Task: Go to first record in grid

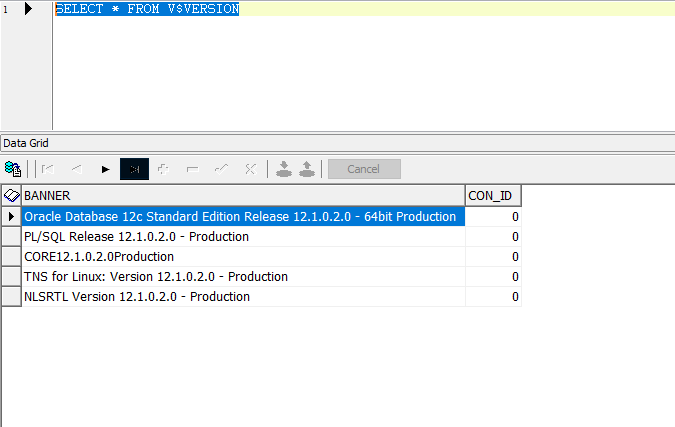Action: [47, 169]
